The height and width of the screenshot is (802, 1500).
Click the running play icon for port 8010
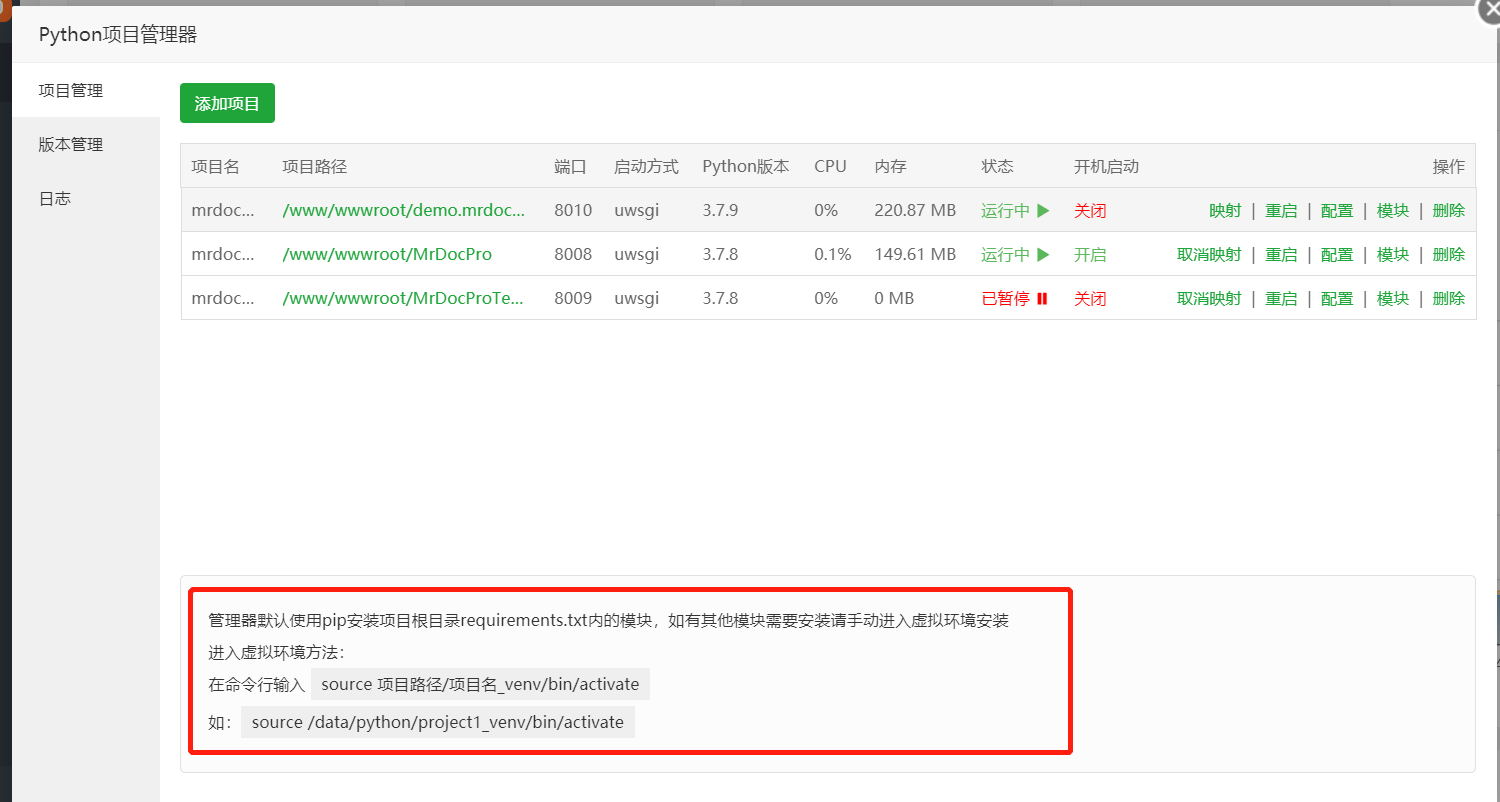1043,211
